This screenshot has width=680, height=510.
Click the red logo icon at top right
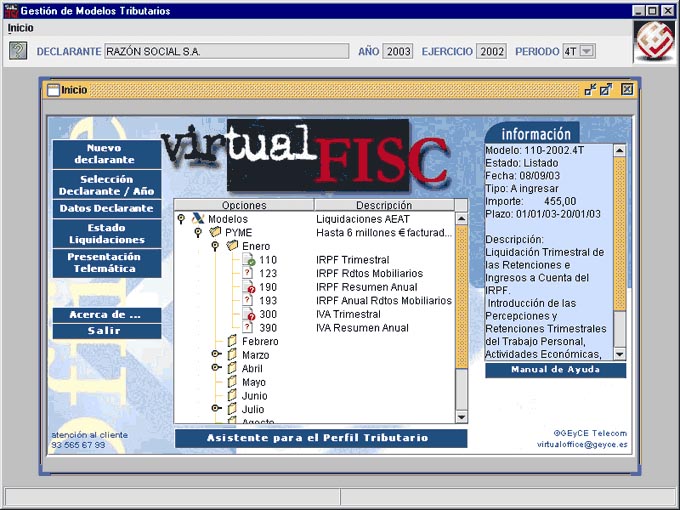[x=655, y=42]
